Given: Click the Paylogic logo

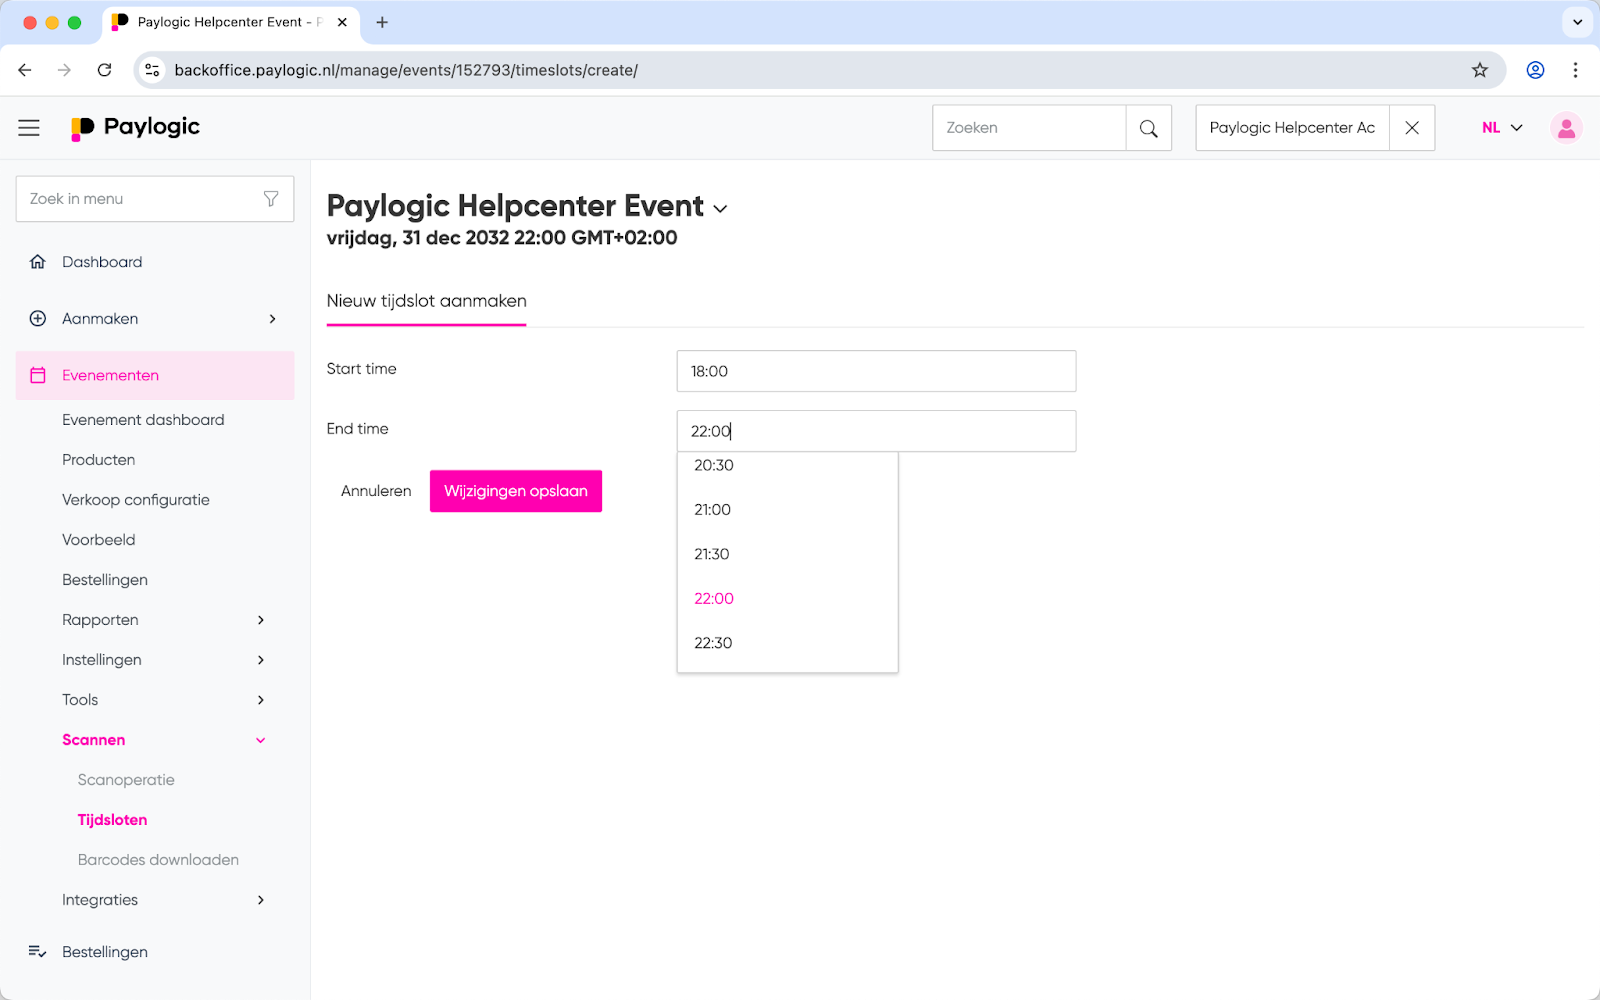Looking at the screenshot, I should [x=136, y=127].
